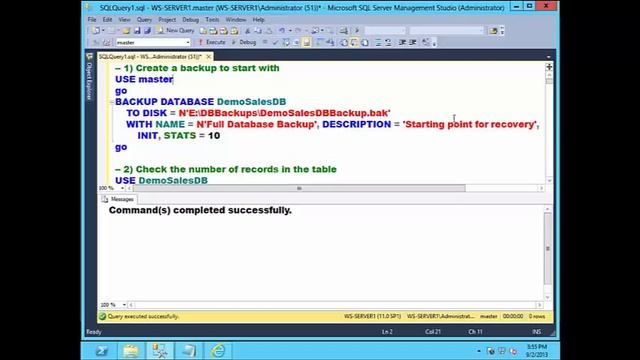Click the icon beside the toolbar options arrow
Image resolution: width=640 pixels, height=360 pixels.
pos(493,31)
